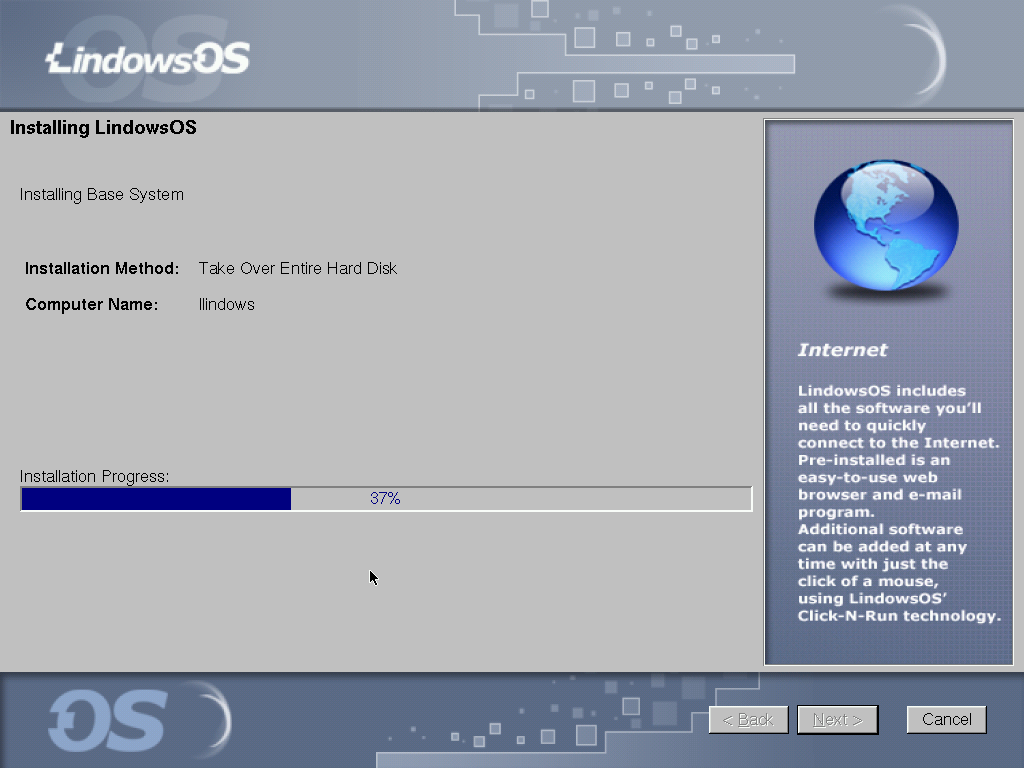Click the 'Click-N-Run technology.' text
1024x768 pixels.
coord(899,616)
